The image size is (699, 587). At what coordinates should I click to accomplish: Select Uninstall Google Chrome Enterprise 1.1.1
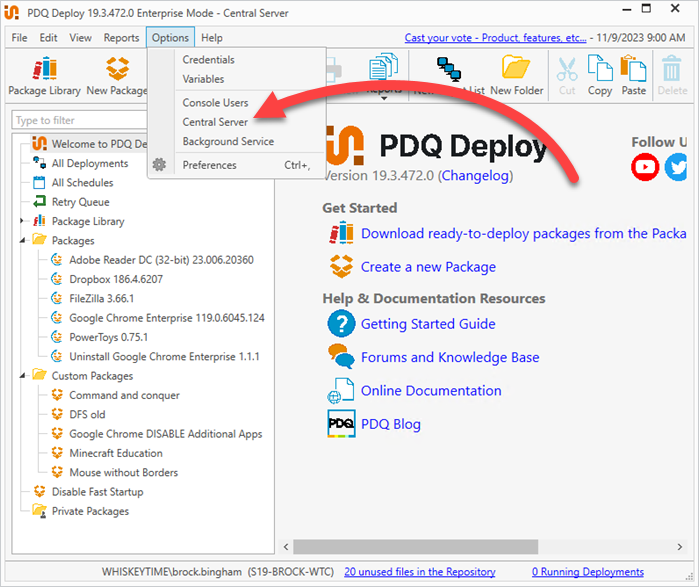(x=164, y=357)
